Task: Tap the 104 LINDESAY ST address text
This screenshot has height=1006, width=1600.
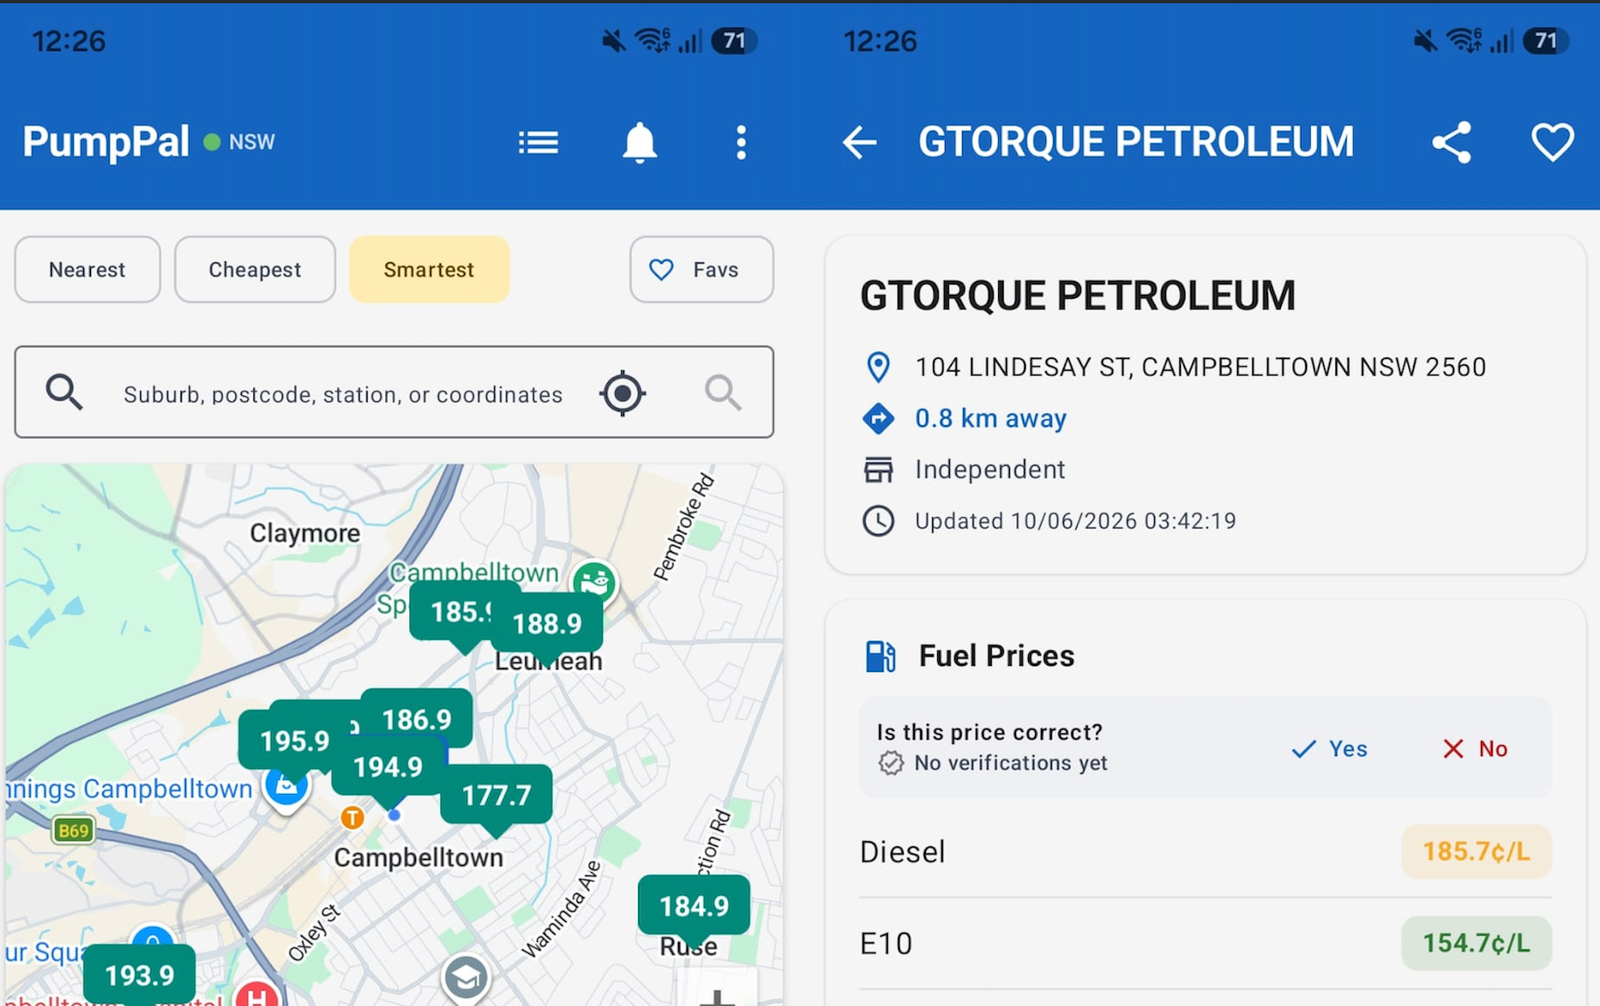Action: coord(1200,367)
